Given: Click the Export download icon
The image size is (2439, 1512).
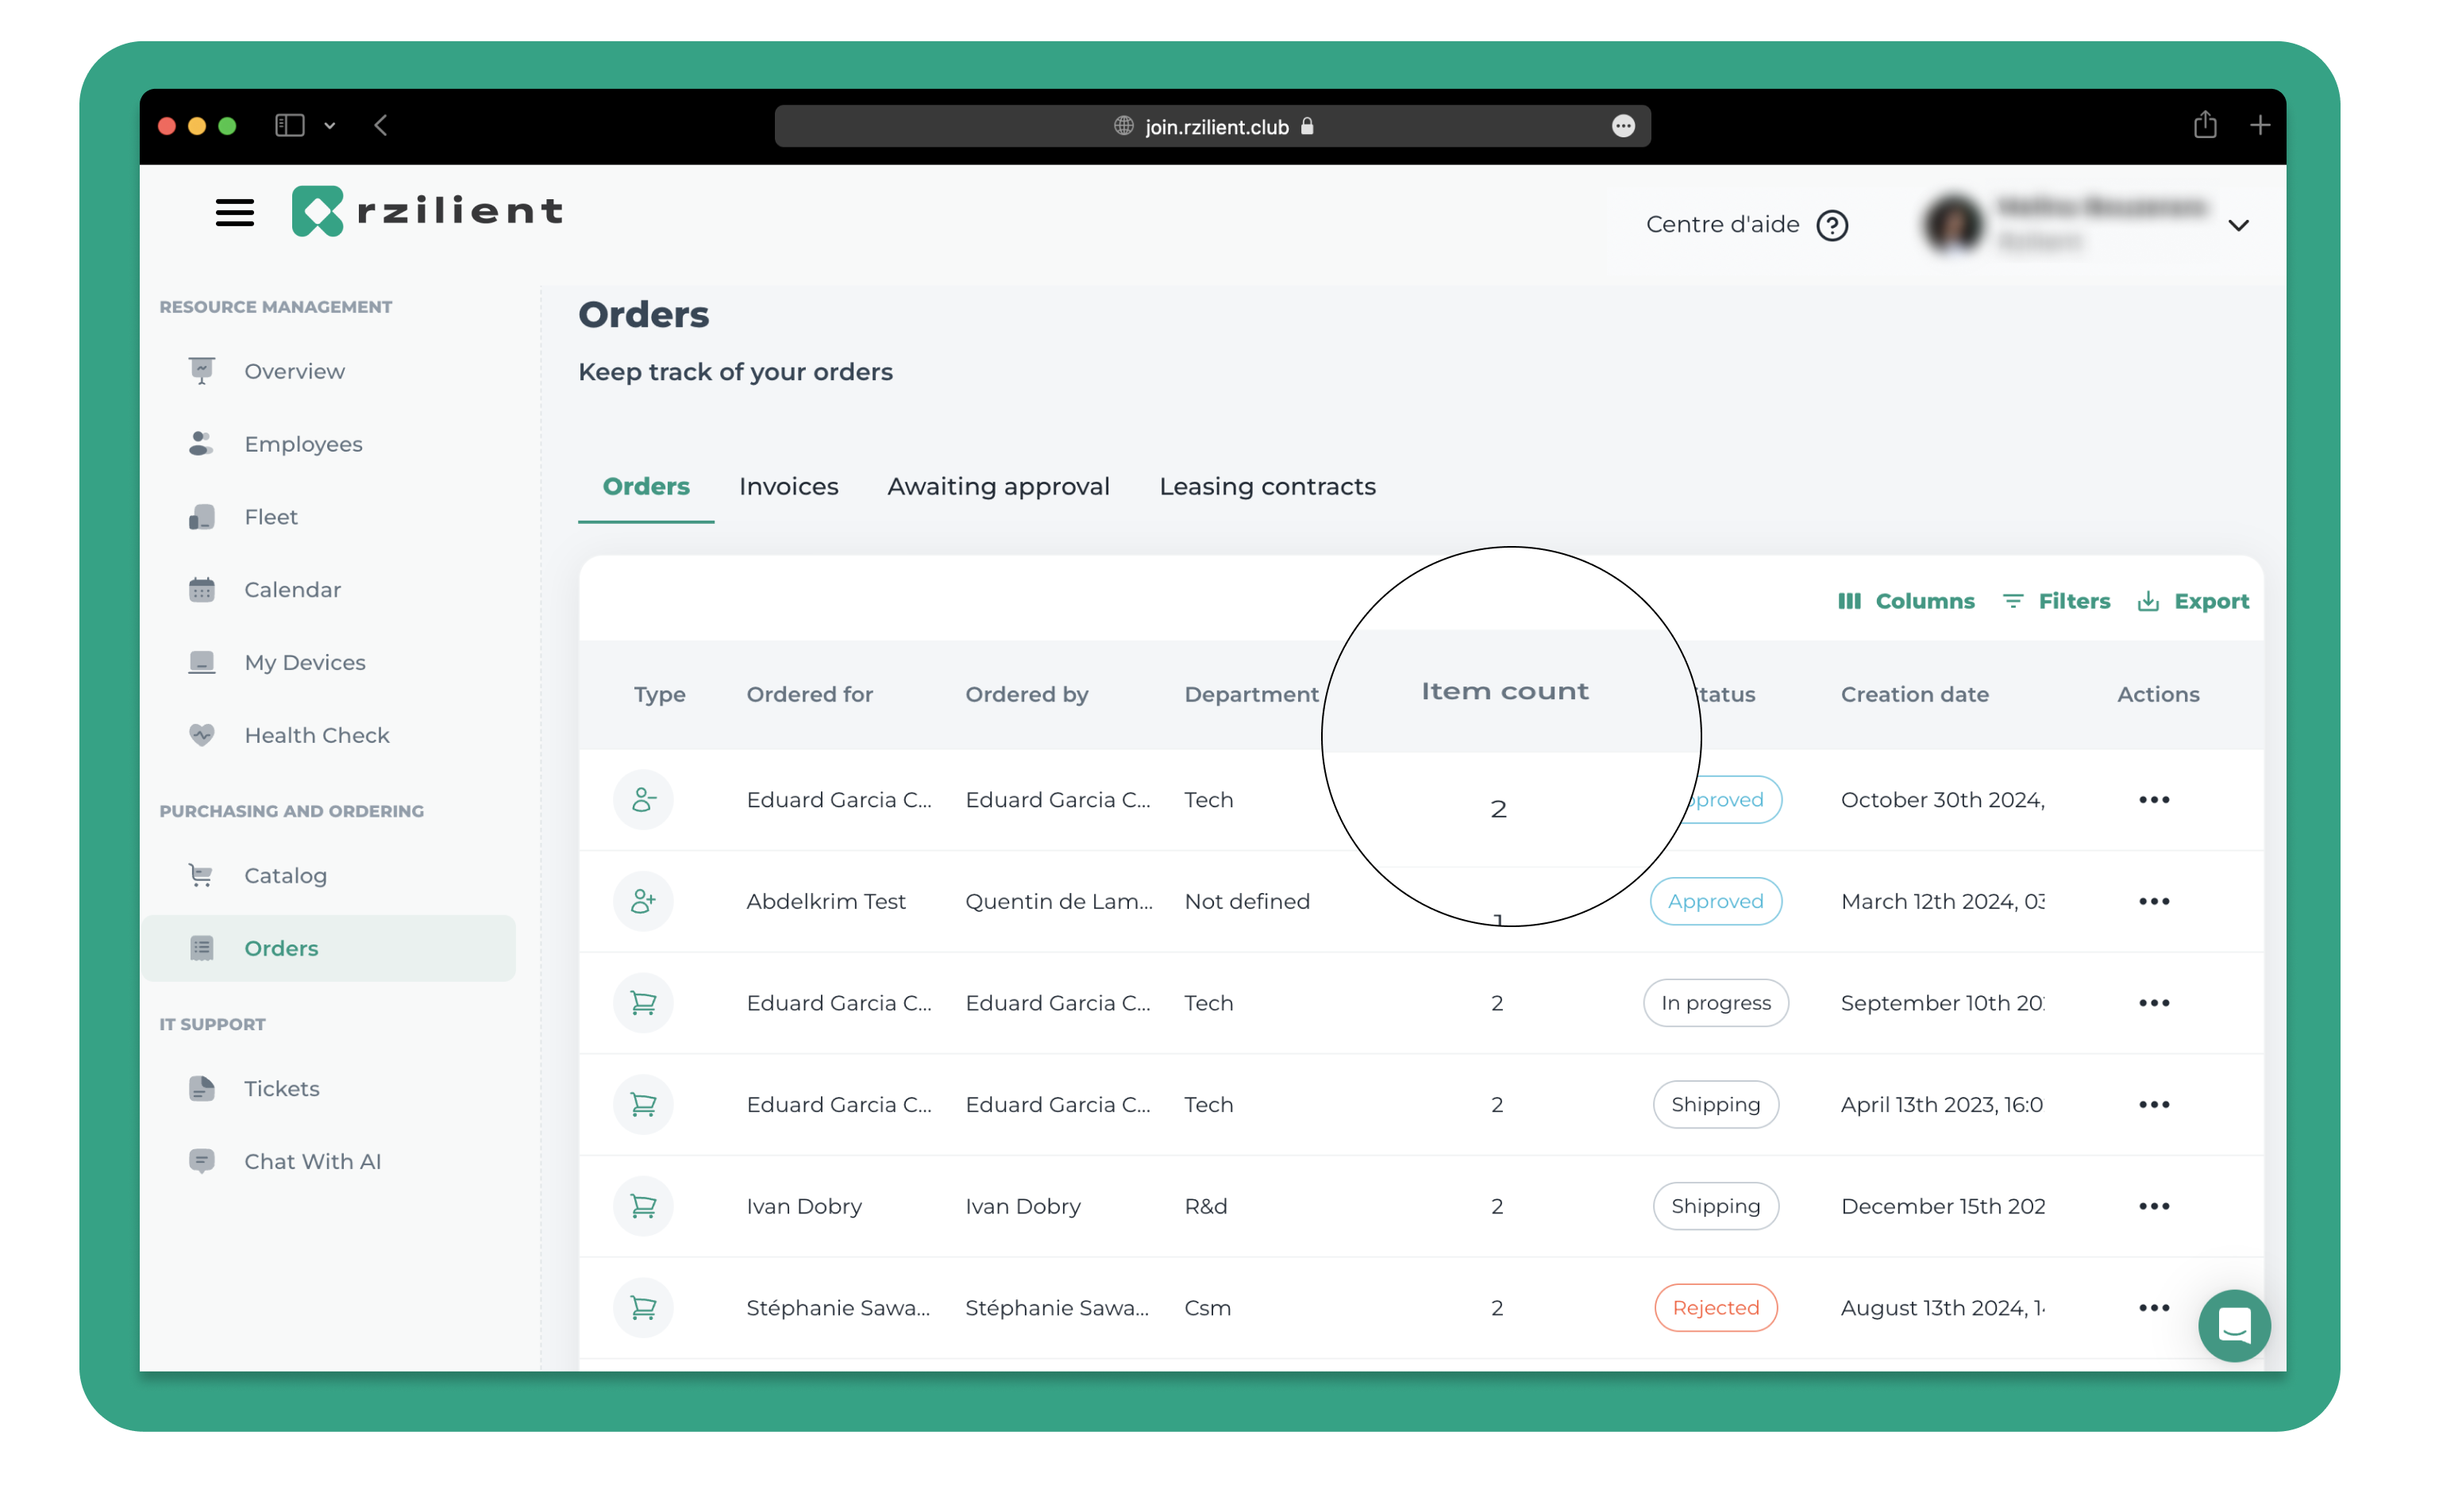Looking at the screenshot, I should 2148,601.
